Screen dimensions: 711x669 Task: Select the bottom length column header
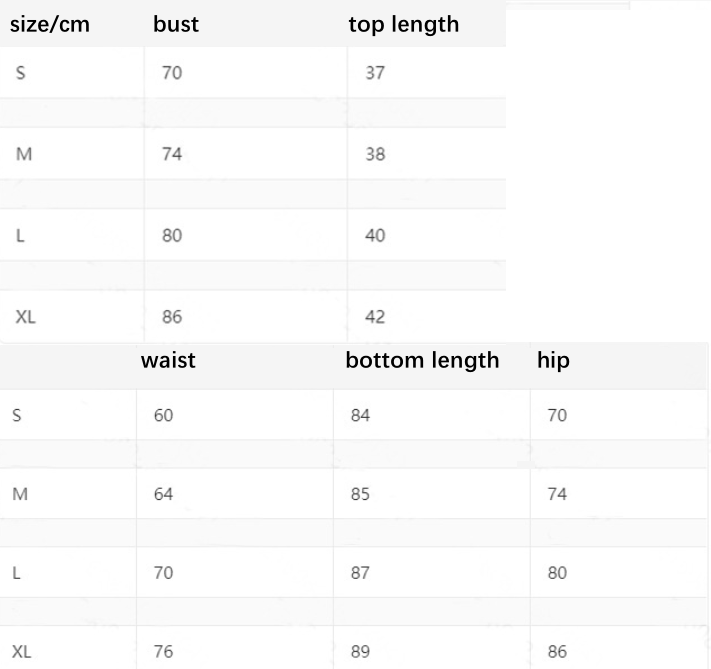click(422, 361)
